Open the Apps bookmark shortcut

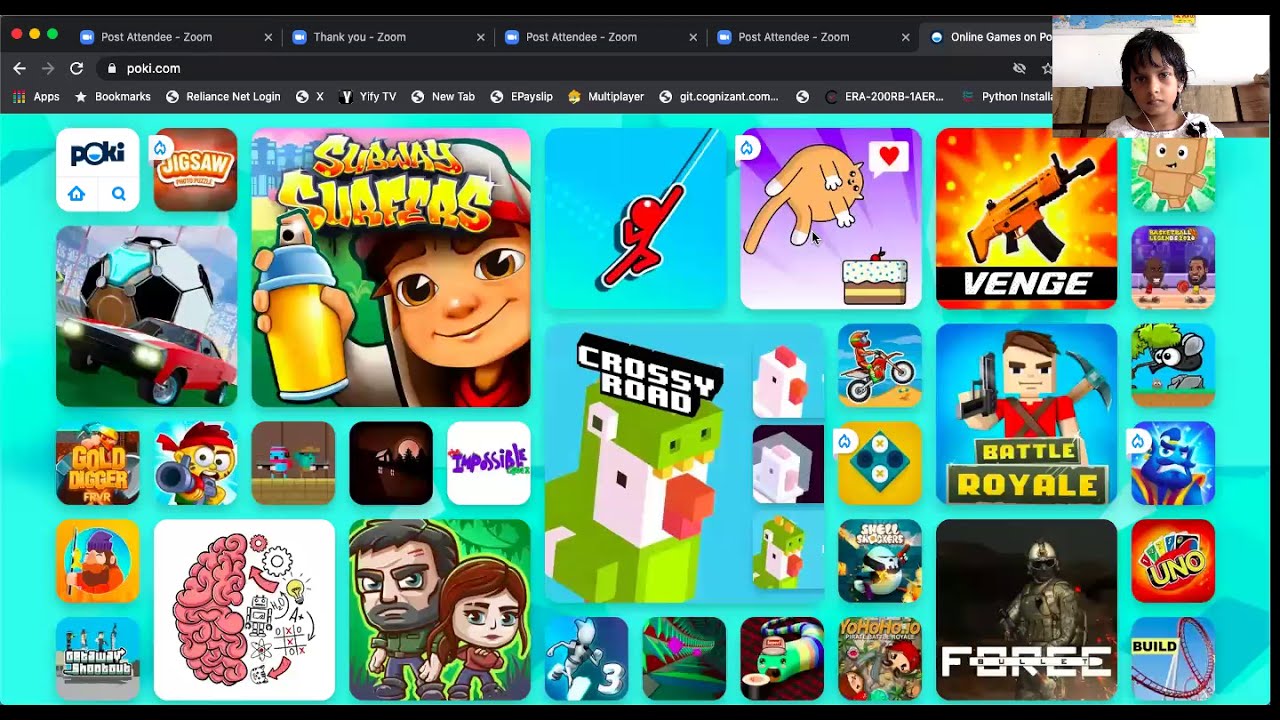click(x=36, y=97)
